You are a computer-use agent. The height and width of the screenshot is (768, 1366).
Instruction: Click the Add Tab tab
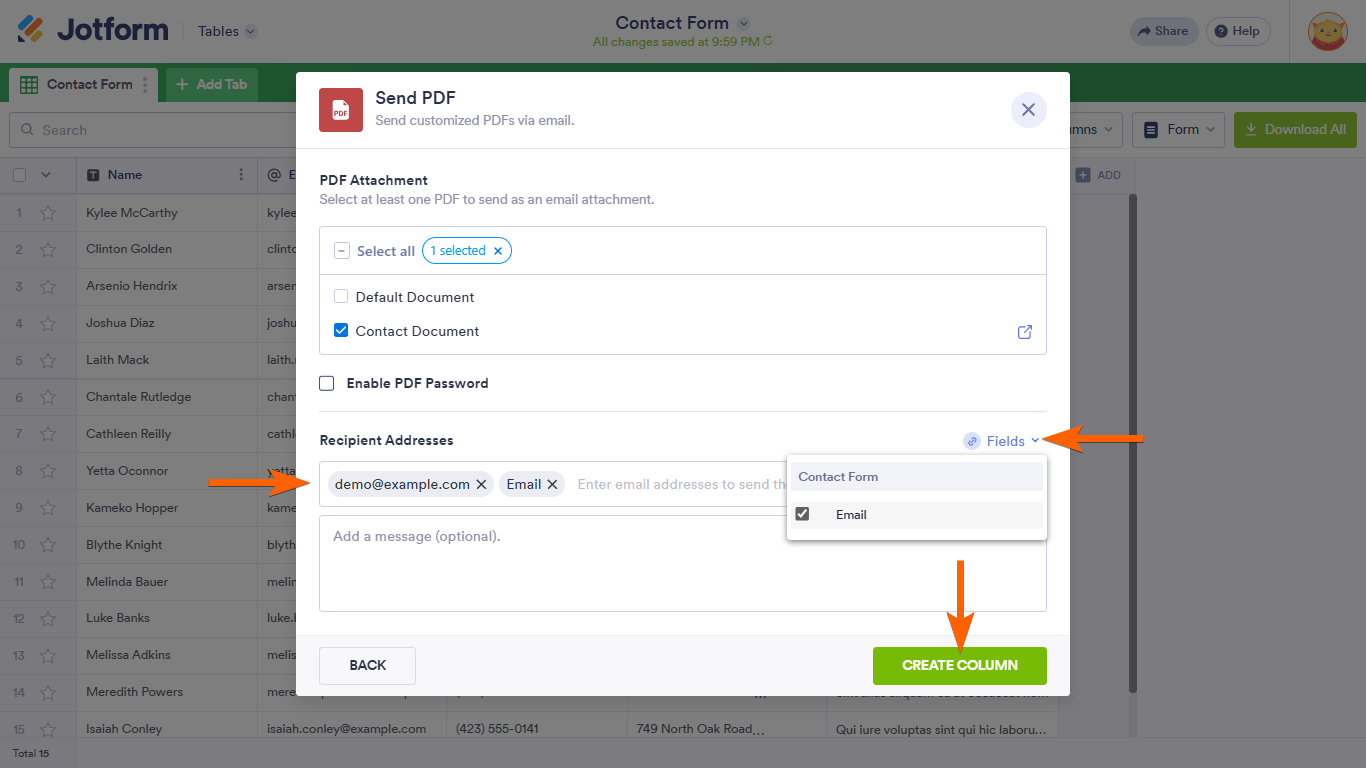coord(211,85)
